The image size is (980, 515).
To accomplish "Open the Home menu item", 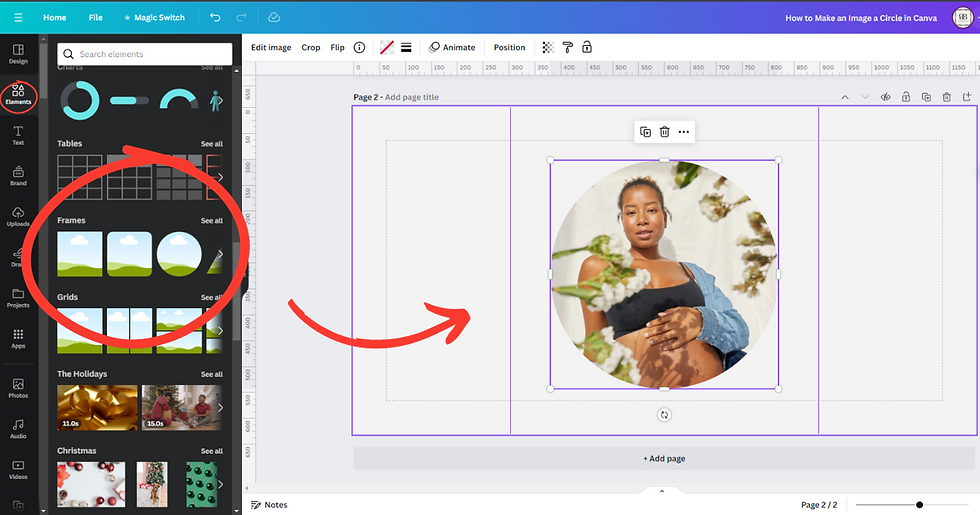I will tap(54, 18).
